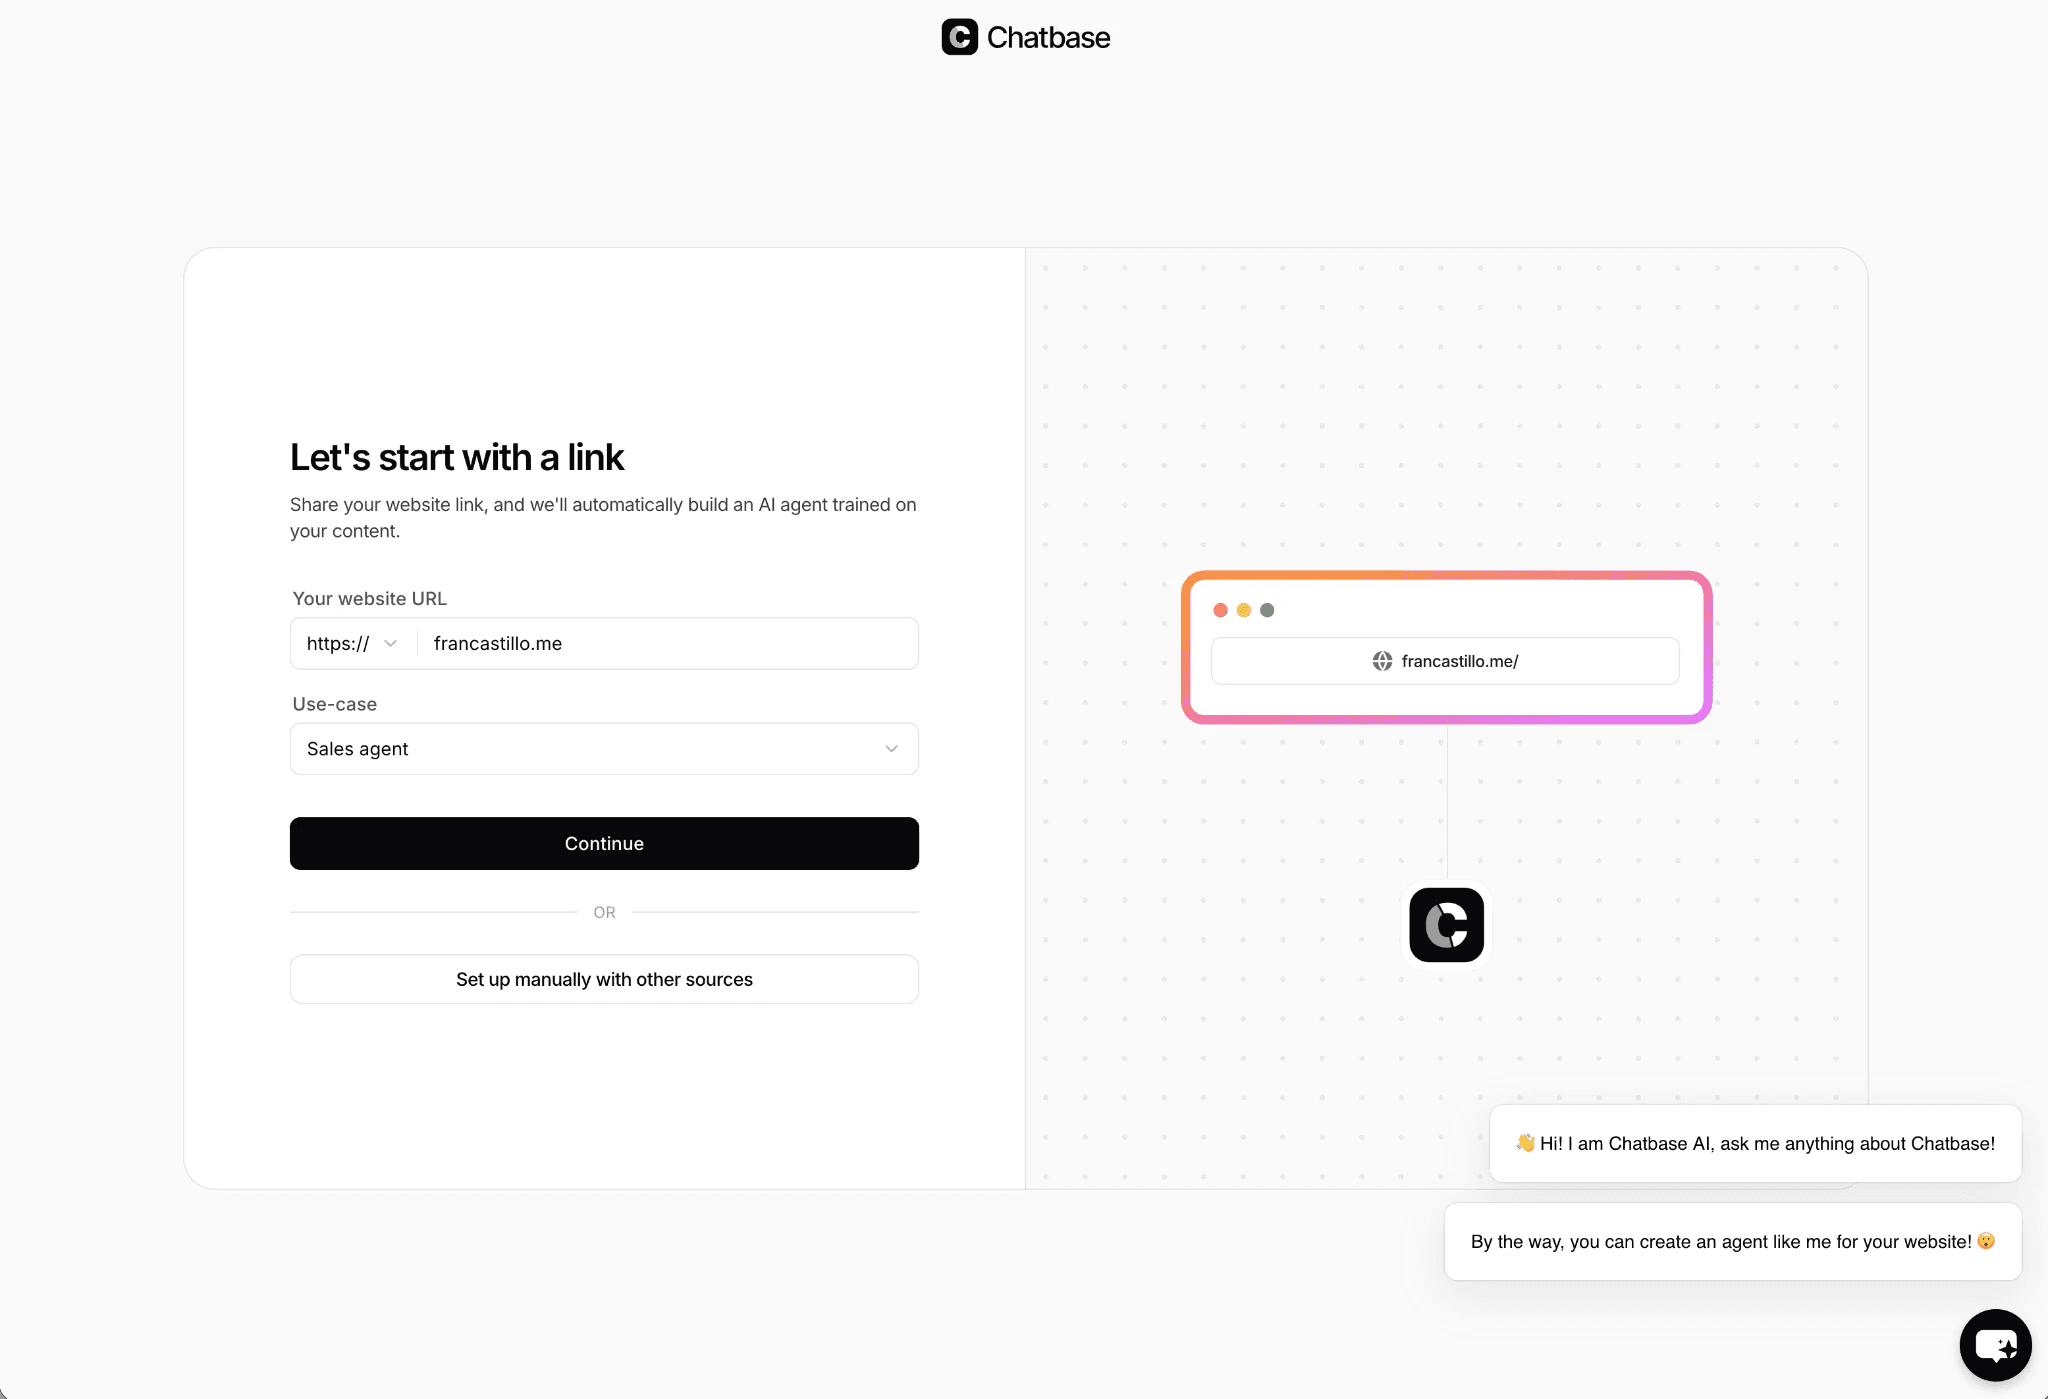Click the gray dot in browser preview
The height and width of the screenshot is (1399, 2048).
point(1267,610)
